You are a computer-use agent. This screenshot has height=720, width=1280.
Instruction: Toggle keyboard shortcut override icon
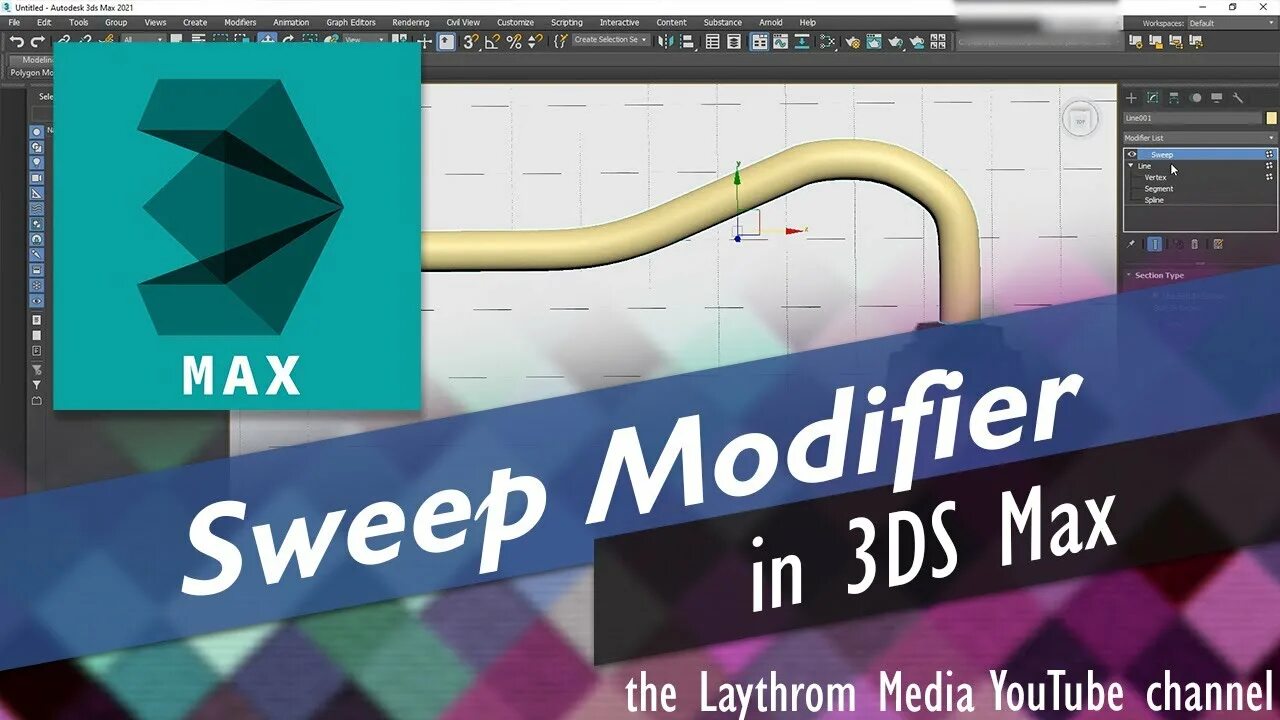446,41
